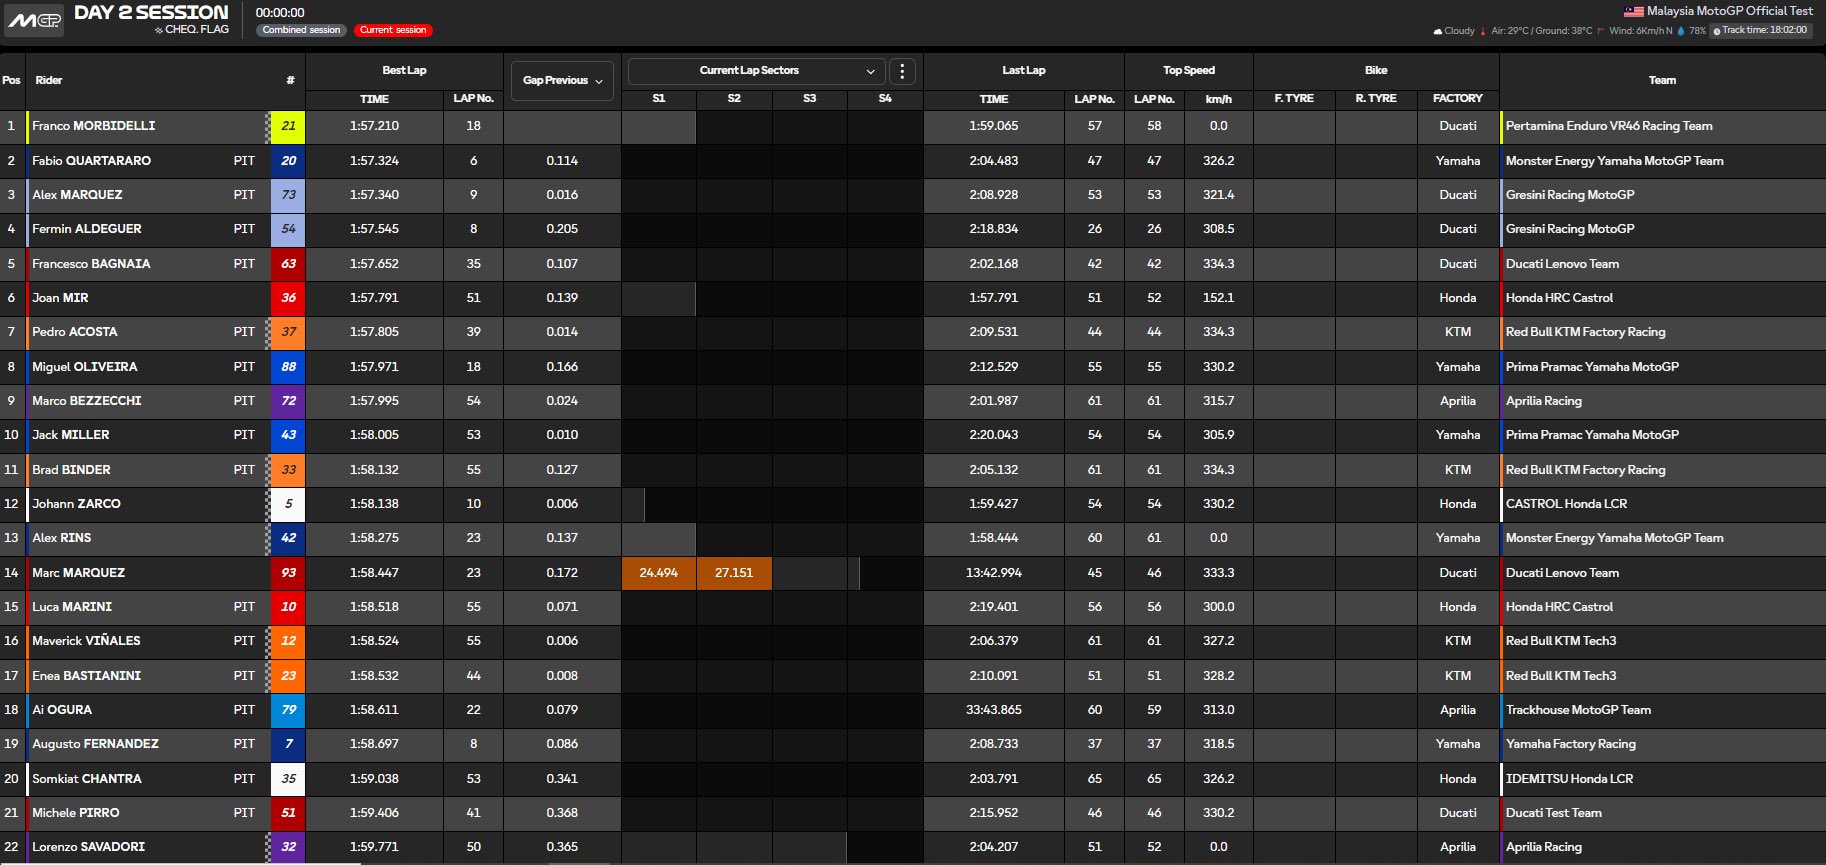Click the Best Lap group header
The image size is (1826, 865).
click(x=404, y=70)
